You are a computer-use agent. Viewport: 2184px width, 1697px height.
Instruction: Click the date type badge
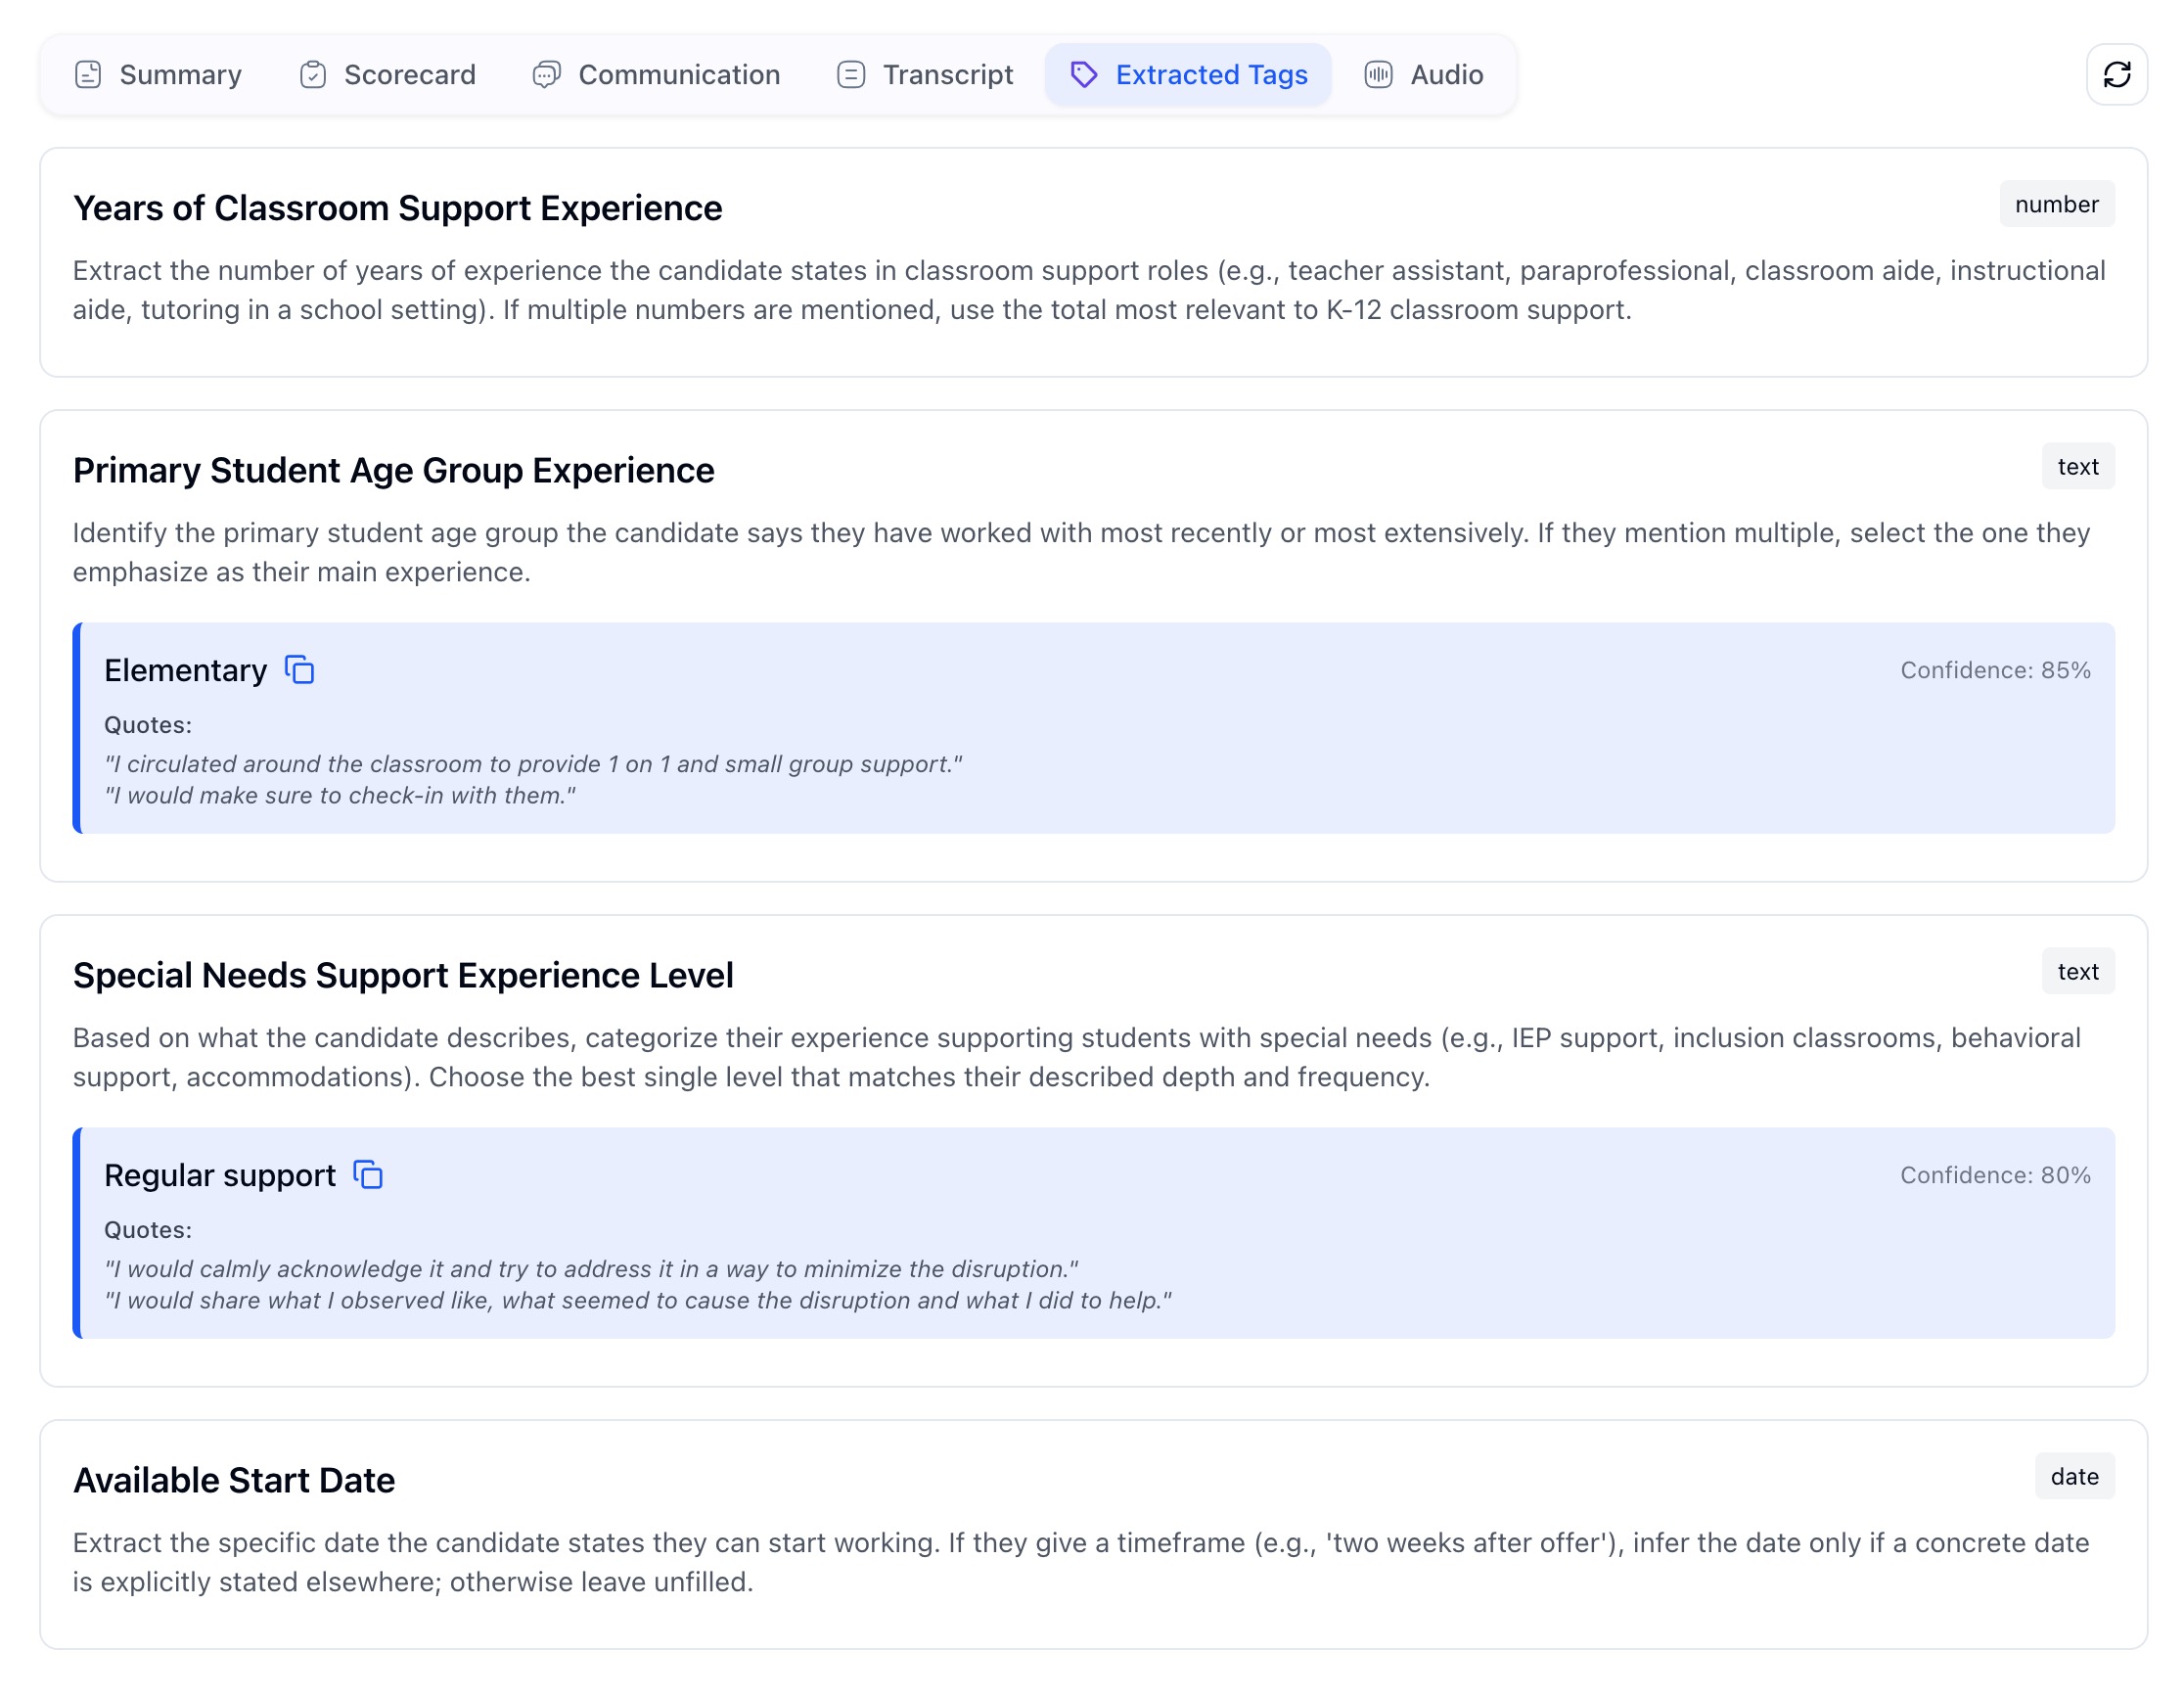[2074, 1476]
